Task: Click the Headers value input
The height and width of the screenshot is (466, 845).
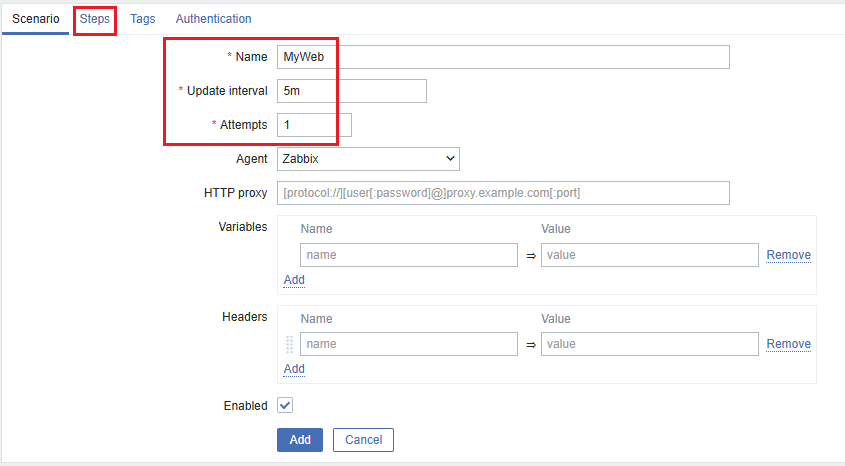Action: pos(649,344)
